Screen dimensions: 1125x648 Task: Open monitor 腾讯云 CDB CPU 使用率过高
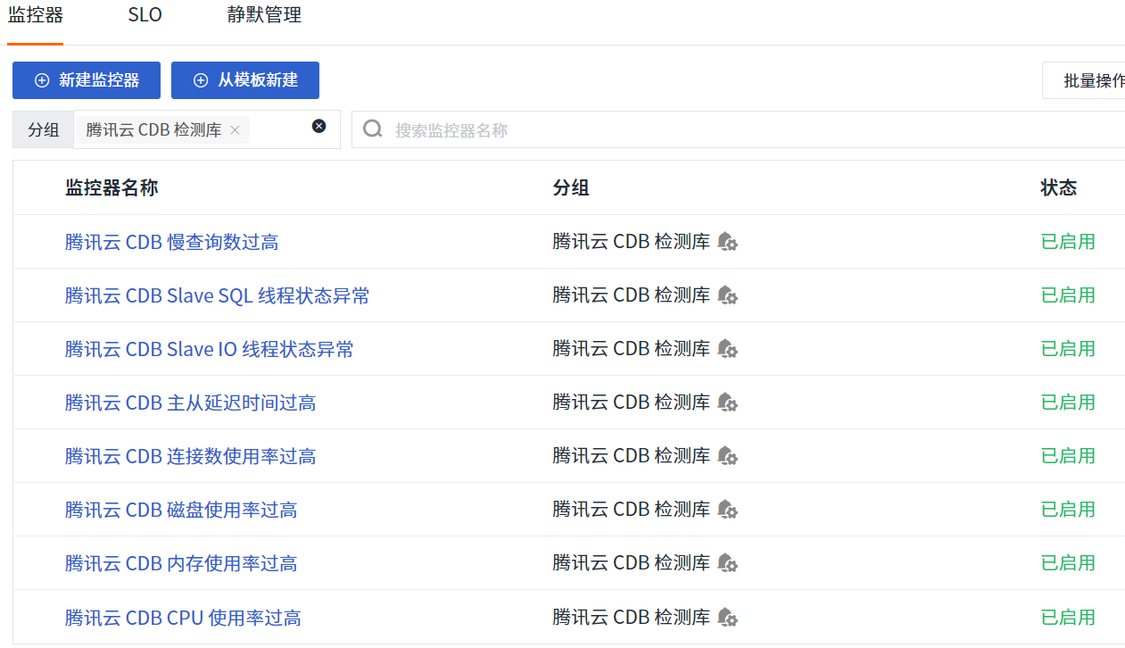183,617
